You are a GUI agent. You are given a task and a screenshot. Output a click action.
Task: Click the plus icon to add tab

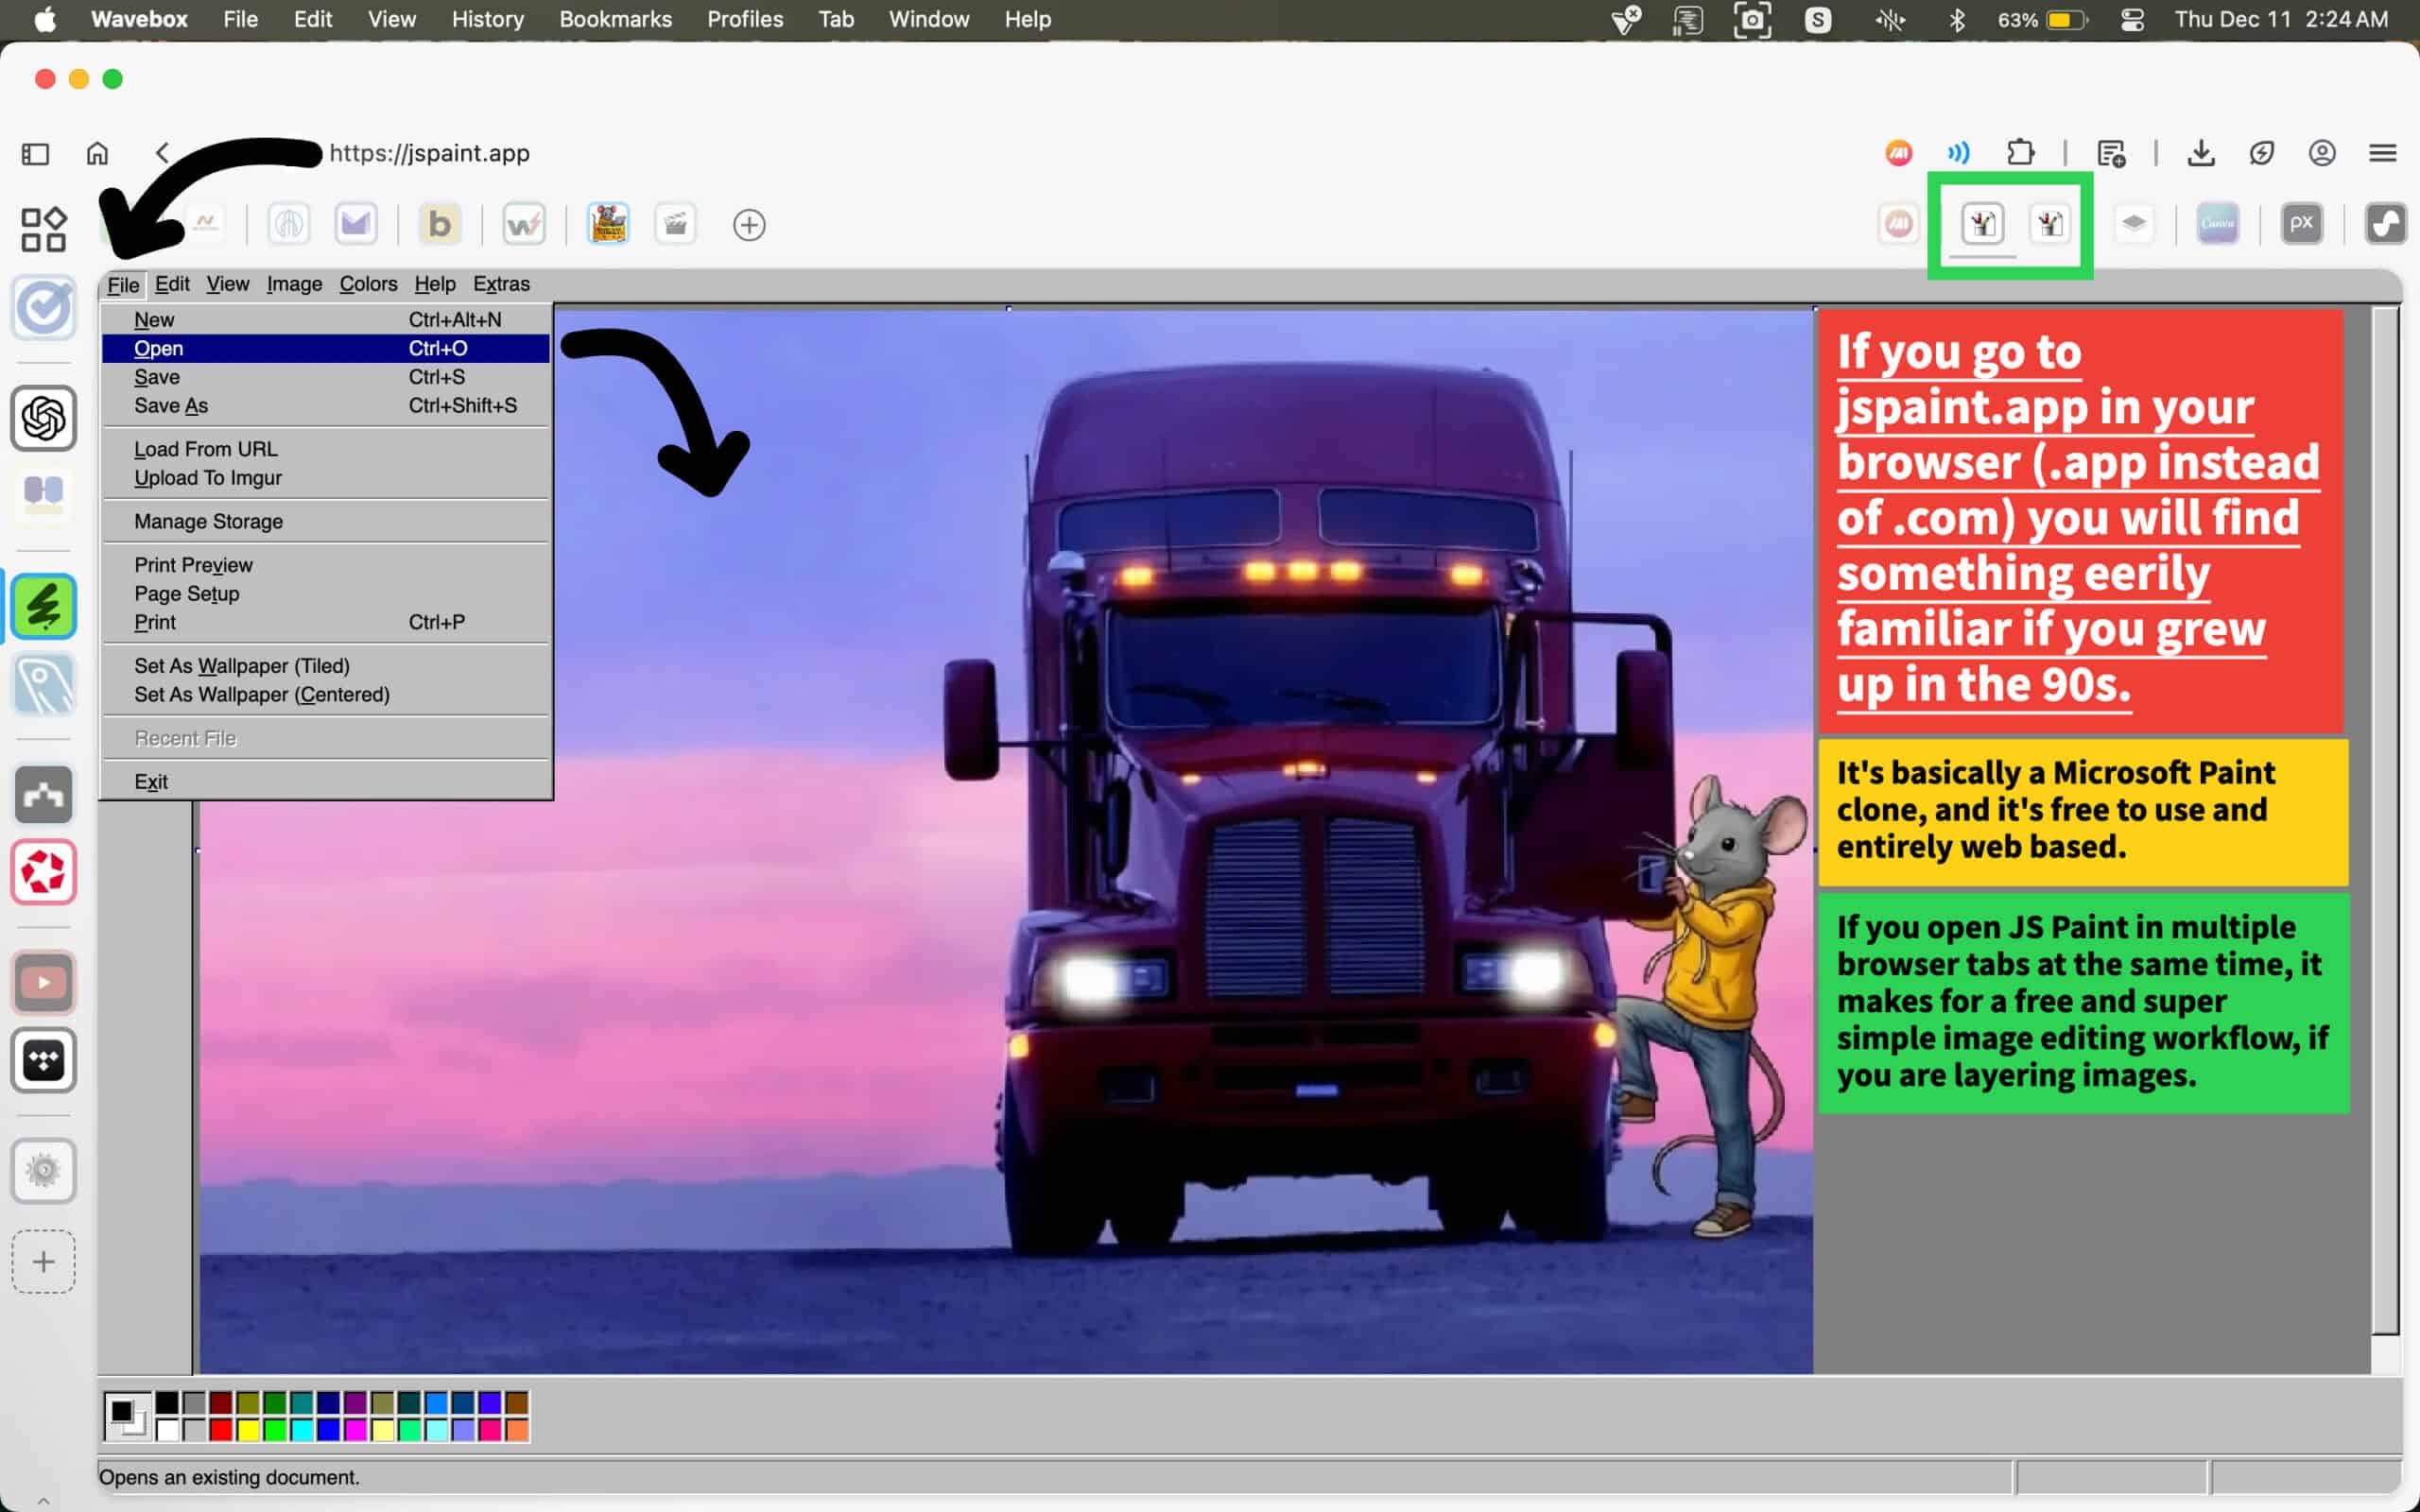pyautogui.click(x=749, y=225)
